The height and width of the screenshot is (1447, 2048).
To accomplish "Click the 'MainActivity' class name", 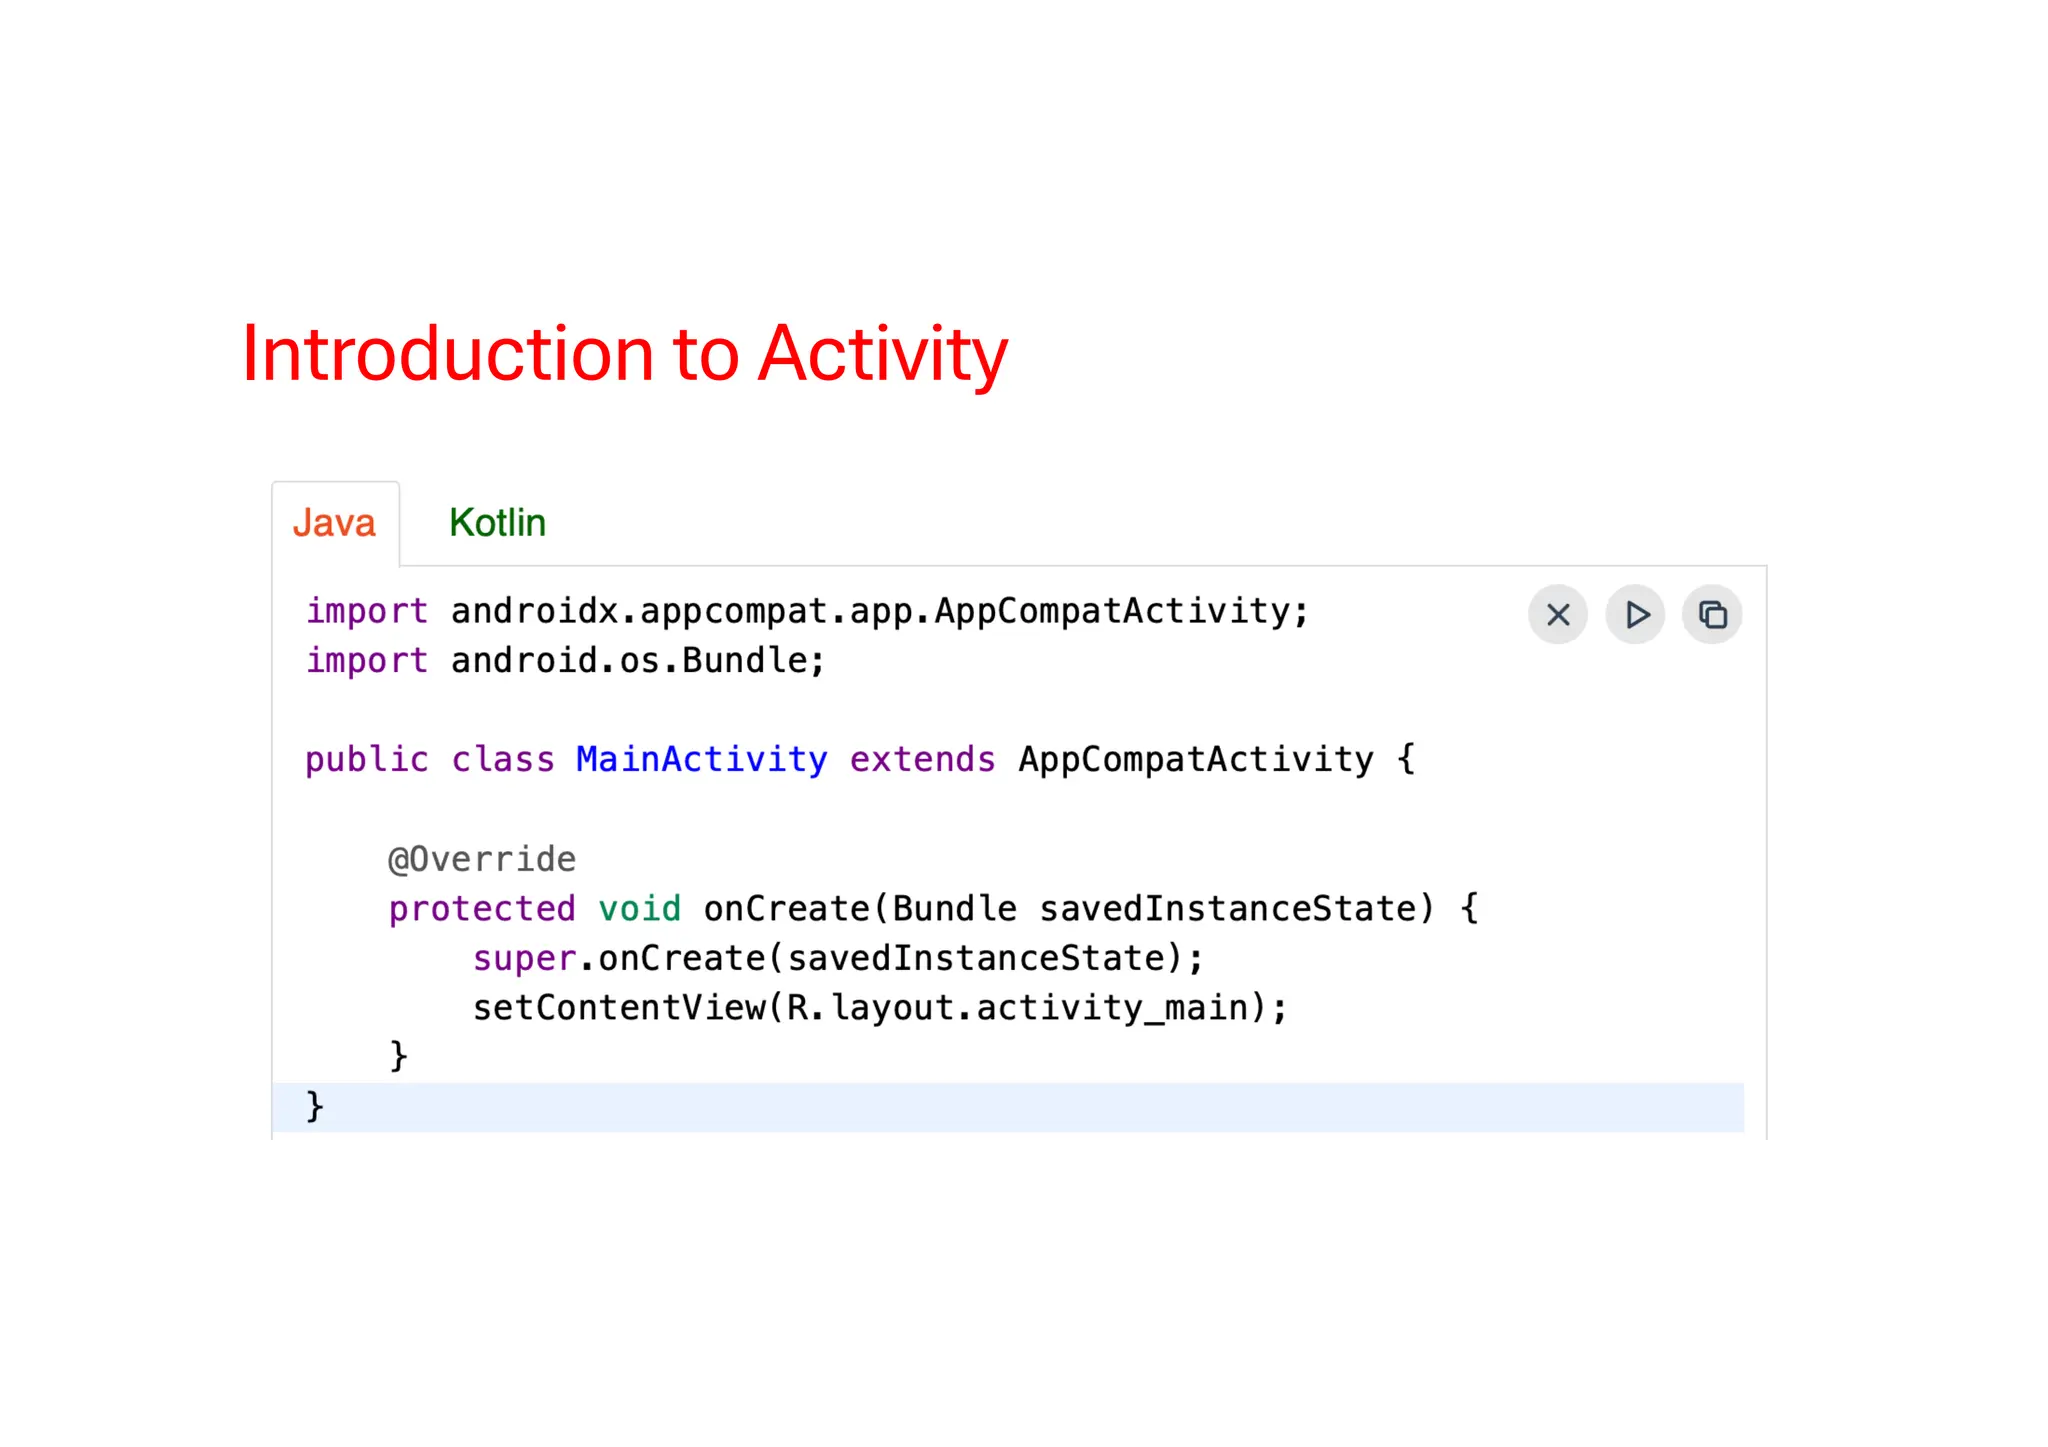I will pyautogui.click(x=701, y=760).
